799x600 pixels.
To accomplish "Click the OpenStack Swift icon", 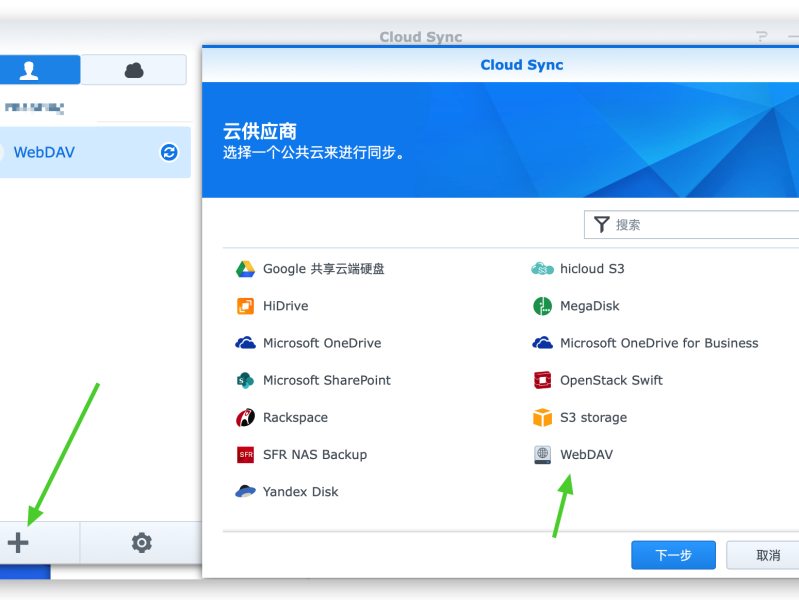I will [542, 380].
